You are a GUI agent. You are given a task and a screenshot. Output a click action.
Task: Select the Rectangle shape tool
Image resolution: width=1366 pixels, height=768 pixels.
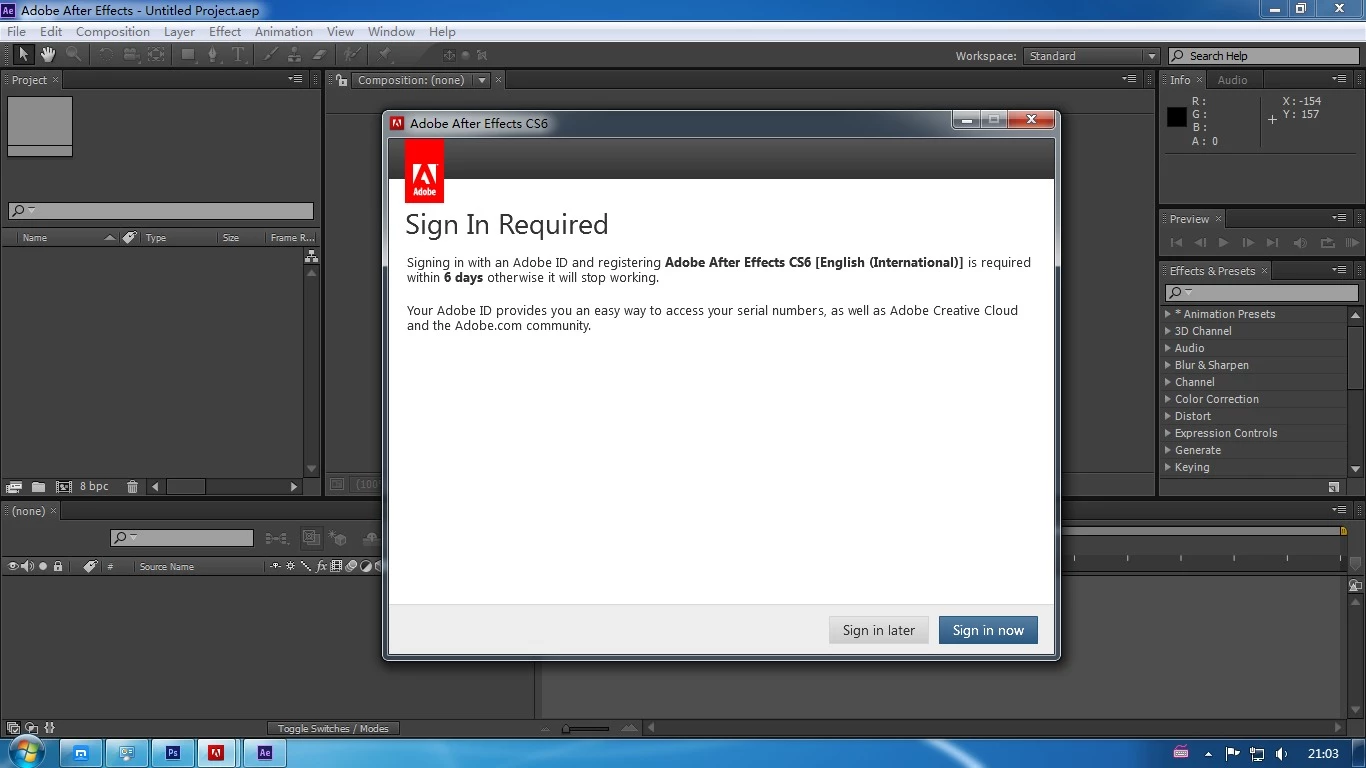[188, 55]
